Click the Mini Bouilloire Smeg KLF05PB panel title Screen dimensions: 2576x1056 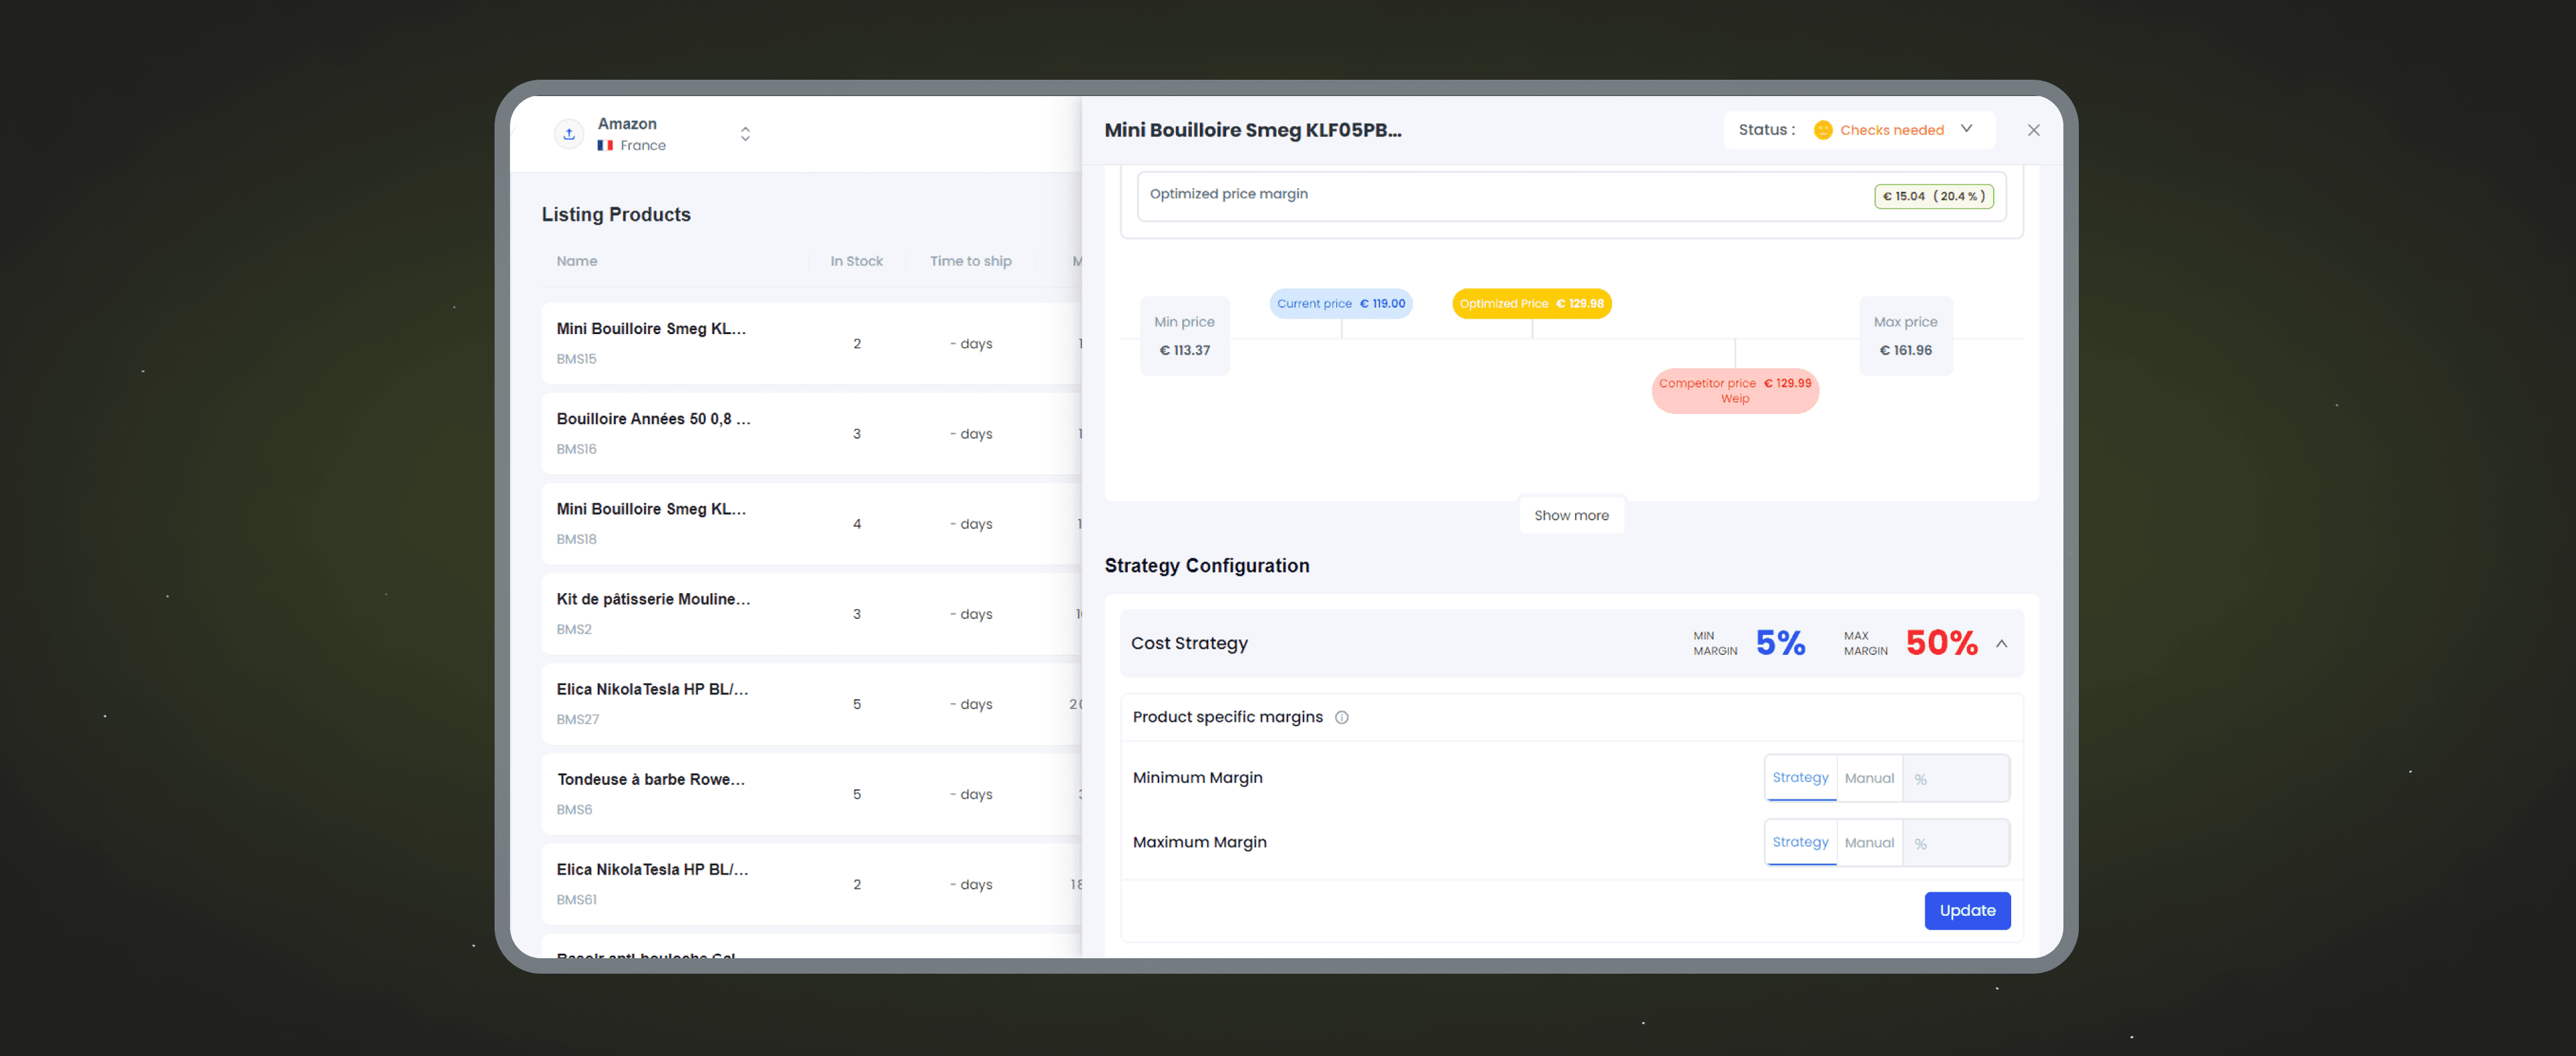pyautogui.click(x=1252, y=130)
